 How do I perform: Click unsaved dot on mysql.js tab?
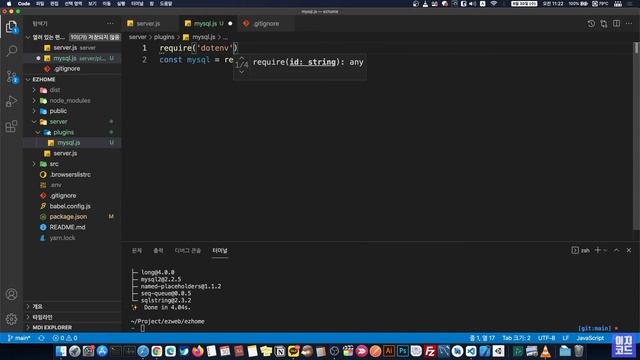pyautogui.click(x=230, y=24)
